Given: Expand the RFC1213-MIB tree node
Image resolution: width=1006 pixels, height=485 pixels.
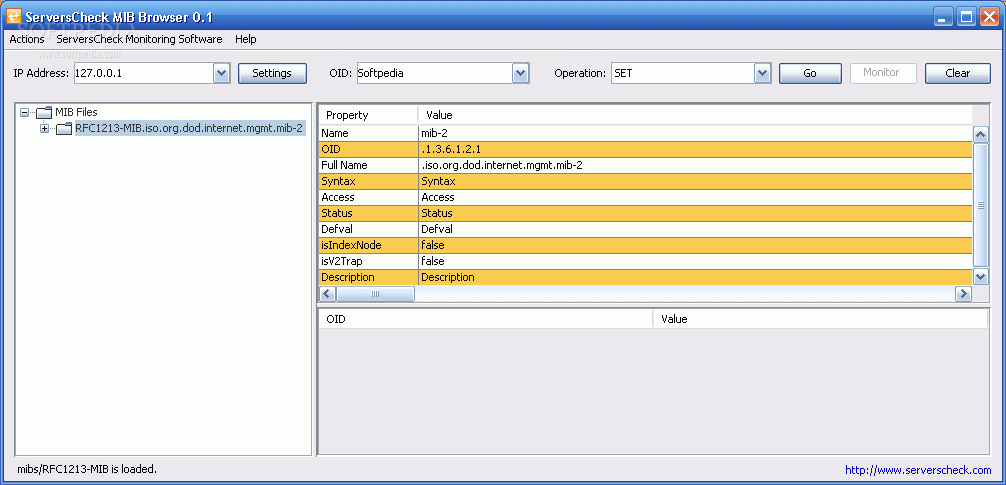Looking at the screenshot, I should coord(44,128).
